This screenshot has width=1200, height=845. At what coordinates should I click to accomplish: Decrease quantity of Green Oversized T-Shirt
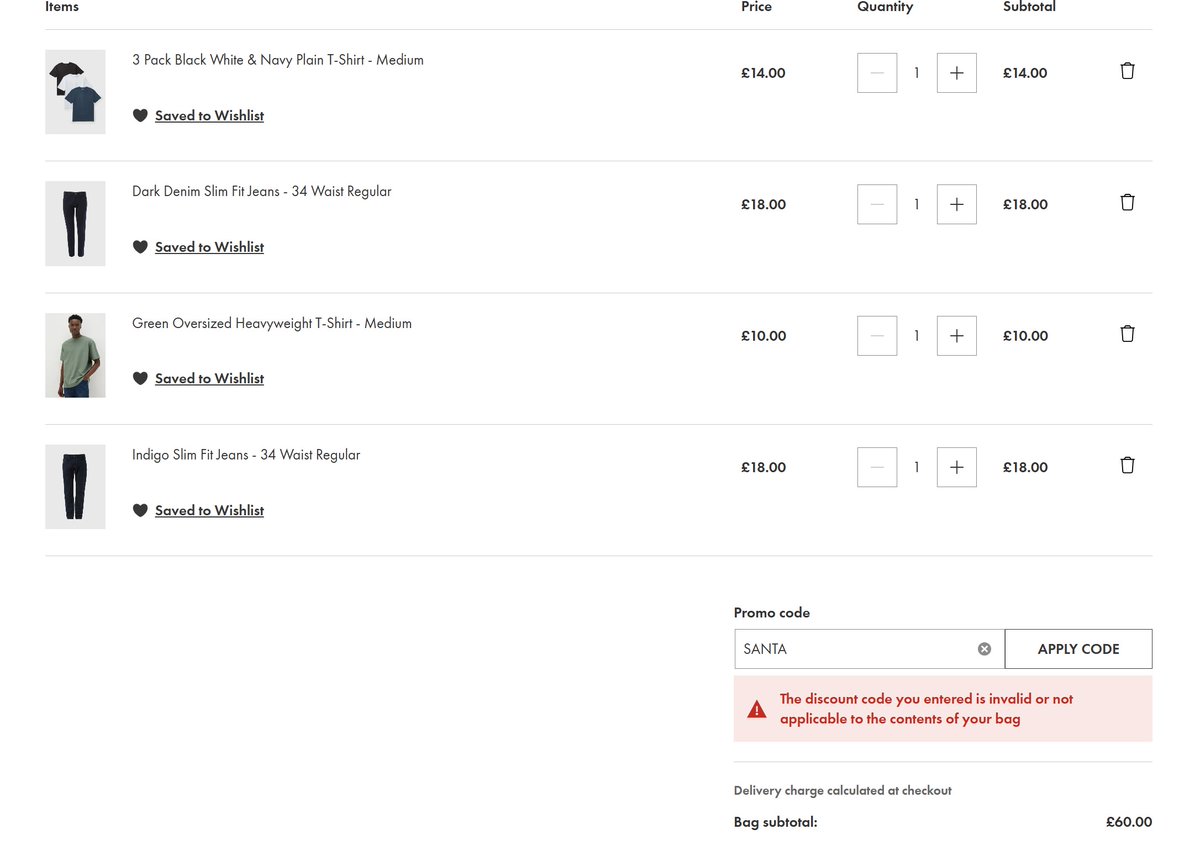[877, 336]
